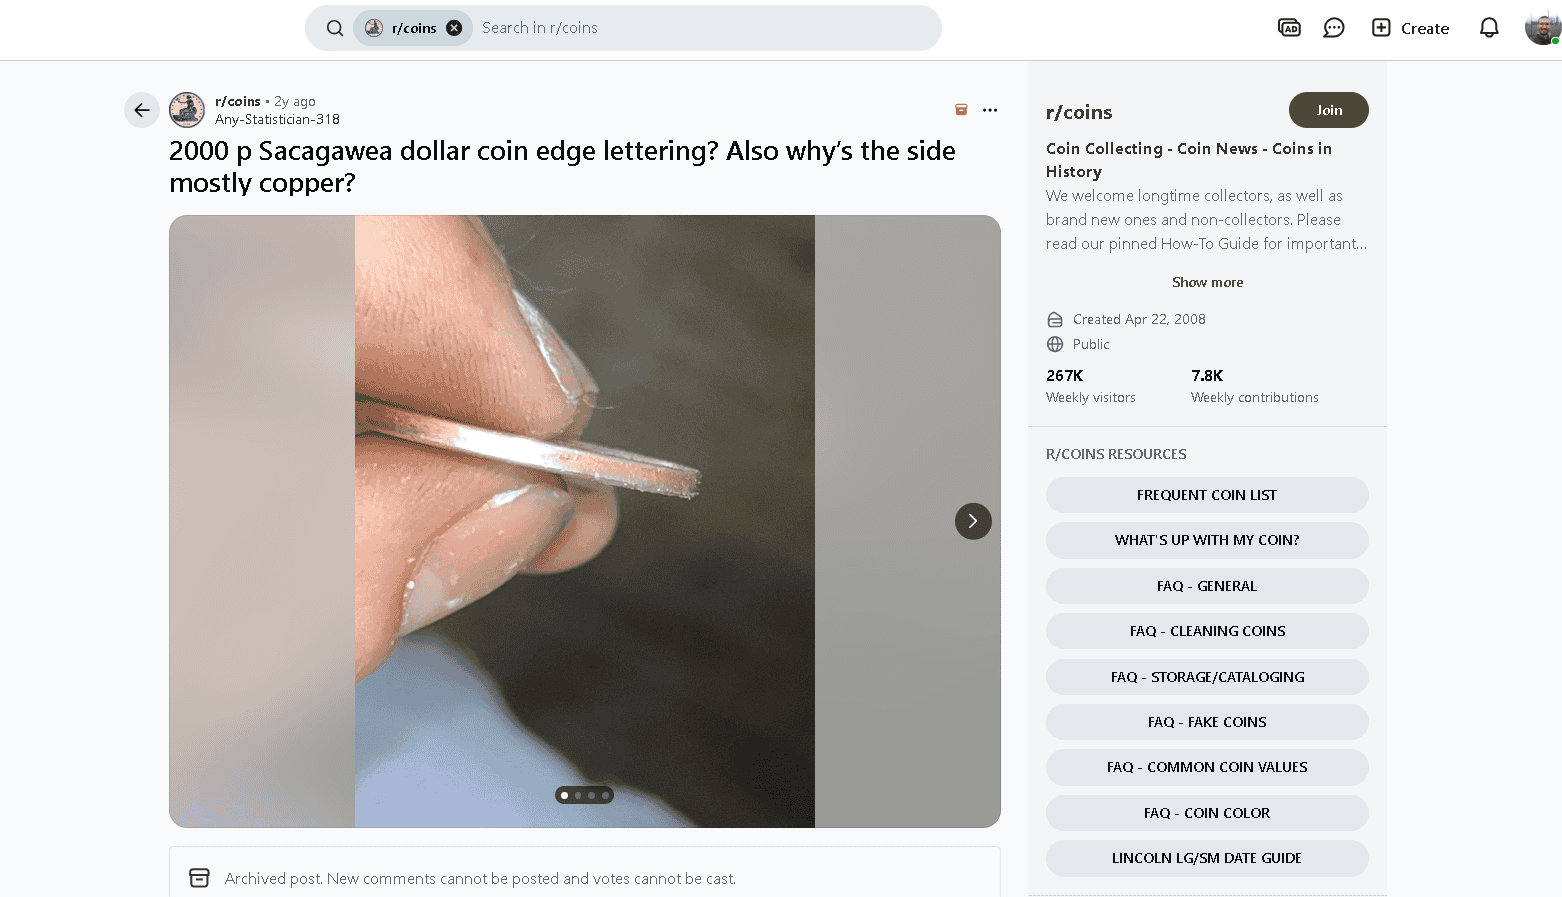The image size is (1562, 897).
Task: Click the search magnifier icon
Action: pyautogui.click(x=335, y=28)
